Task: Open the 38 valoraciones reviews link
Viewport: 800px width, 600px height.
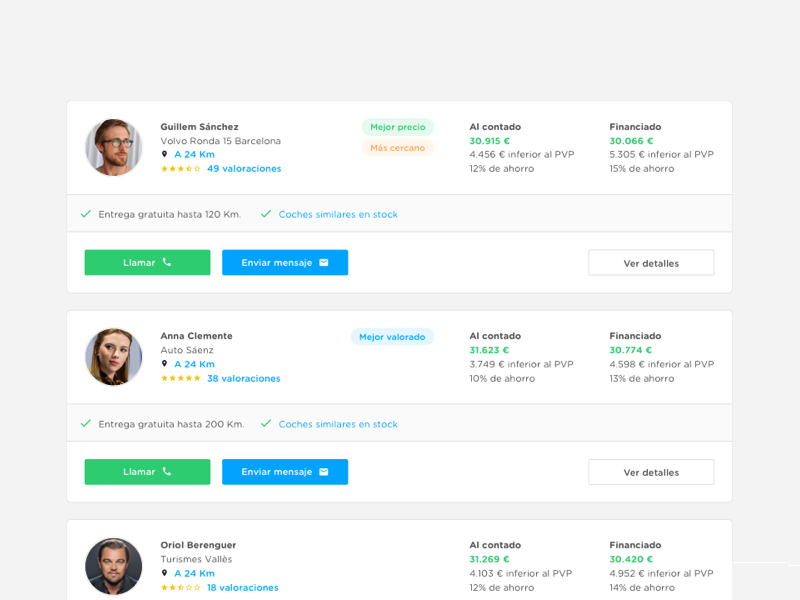Action: click(x=244, y=379)
